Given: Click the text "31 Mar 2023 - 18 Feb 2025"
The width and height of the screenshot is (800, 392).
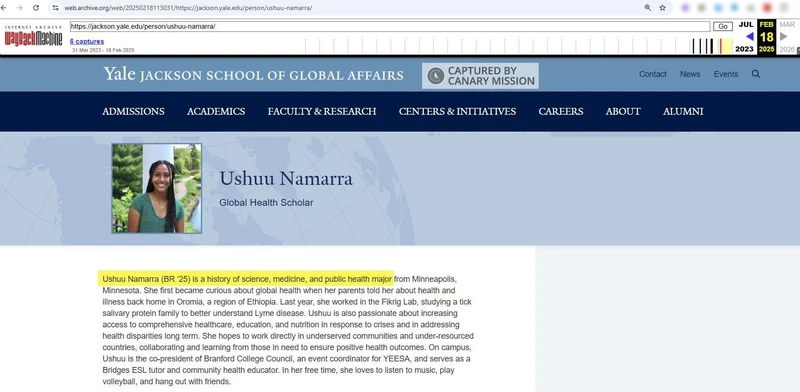Looking at the screenshot, I should click(x=103, y=50).
